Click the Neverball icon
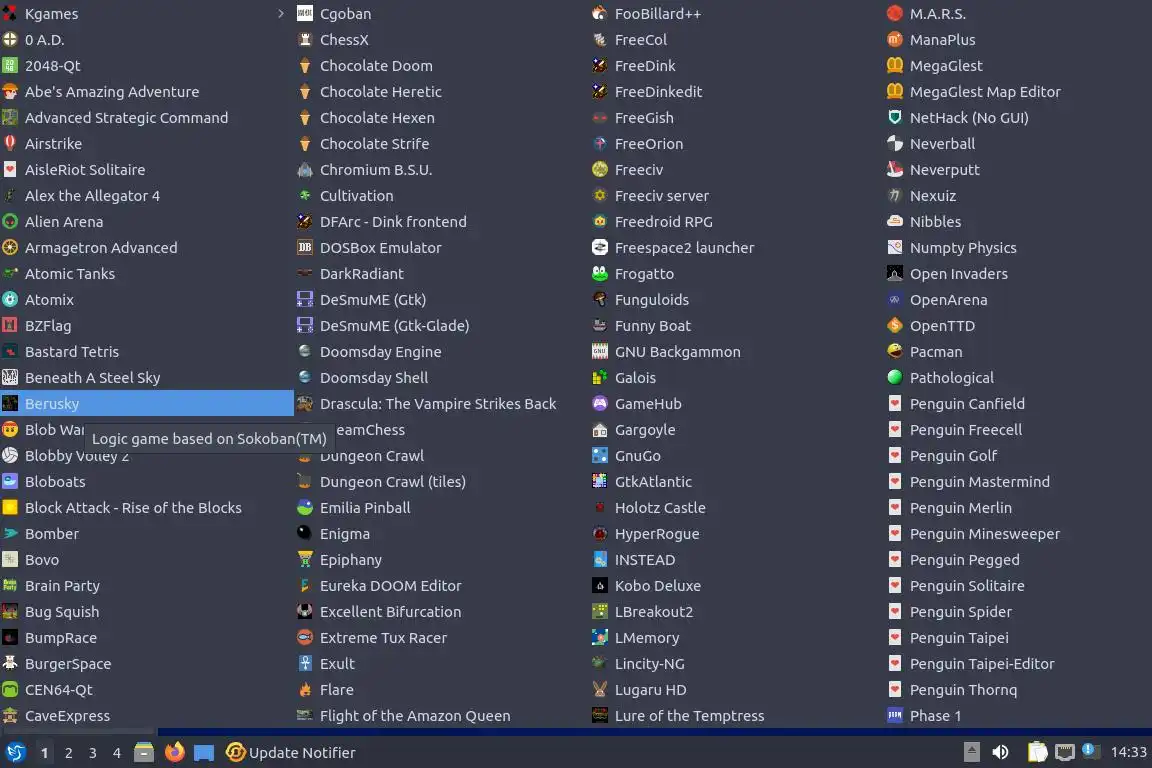Viewport: 1152px width, 768px height. tap(895, 143)
